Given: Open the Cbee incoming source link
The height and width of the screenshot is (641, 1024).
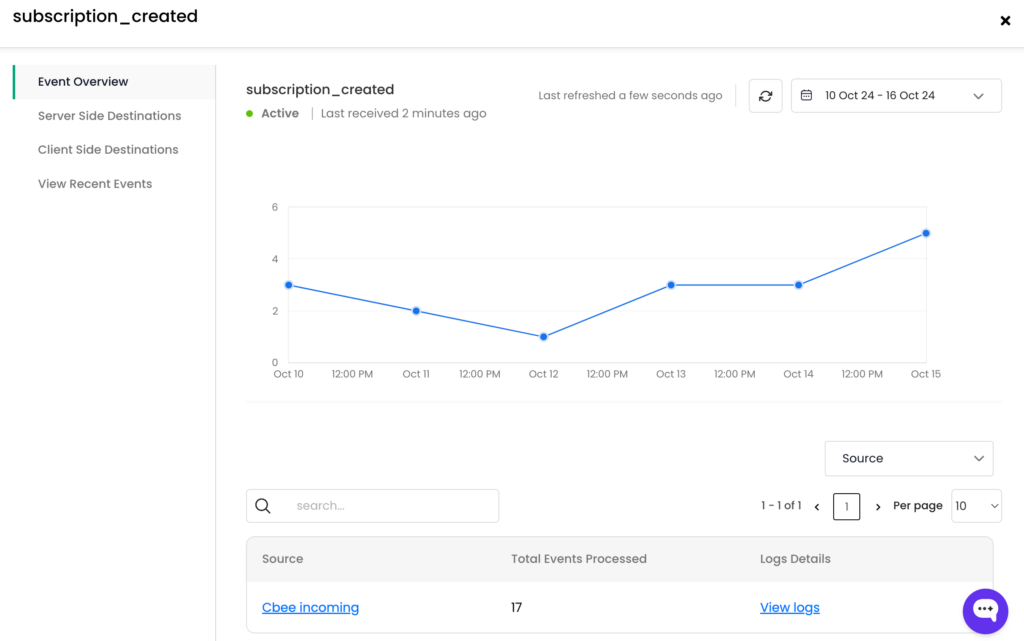Looking at the screenshot, I should pyautogui.click(x=310, y=608).
